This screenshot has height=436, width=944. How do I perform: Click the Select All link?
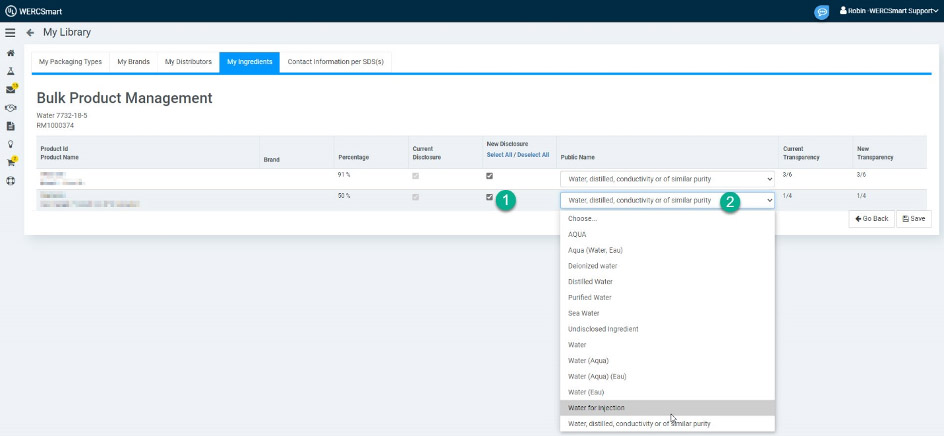point(499,155)
